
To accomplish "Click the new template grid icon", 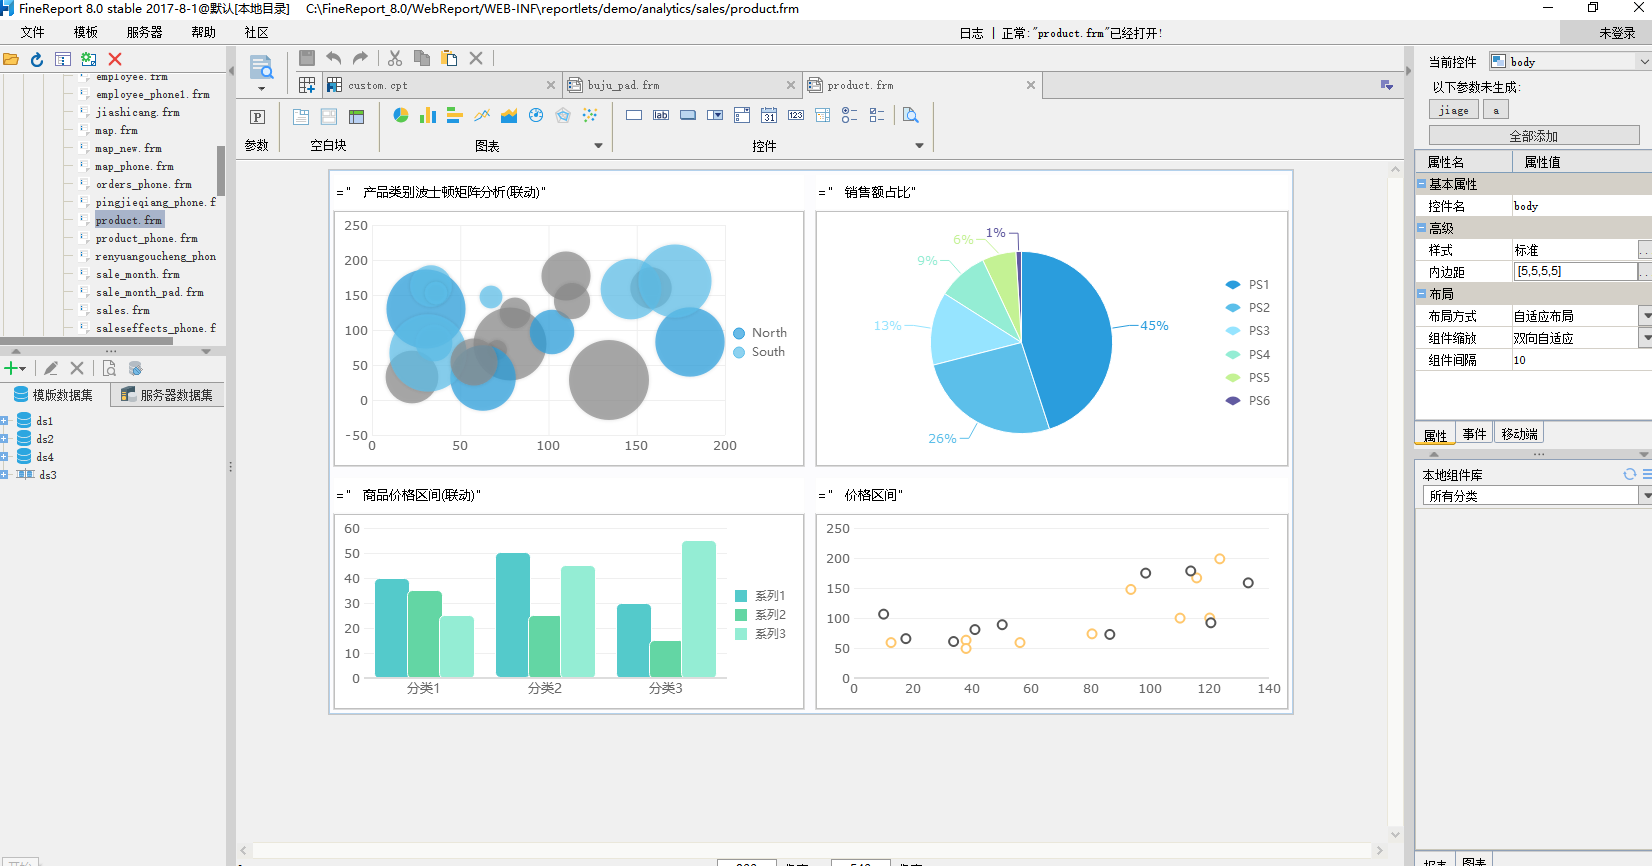I will click(307, 85).
